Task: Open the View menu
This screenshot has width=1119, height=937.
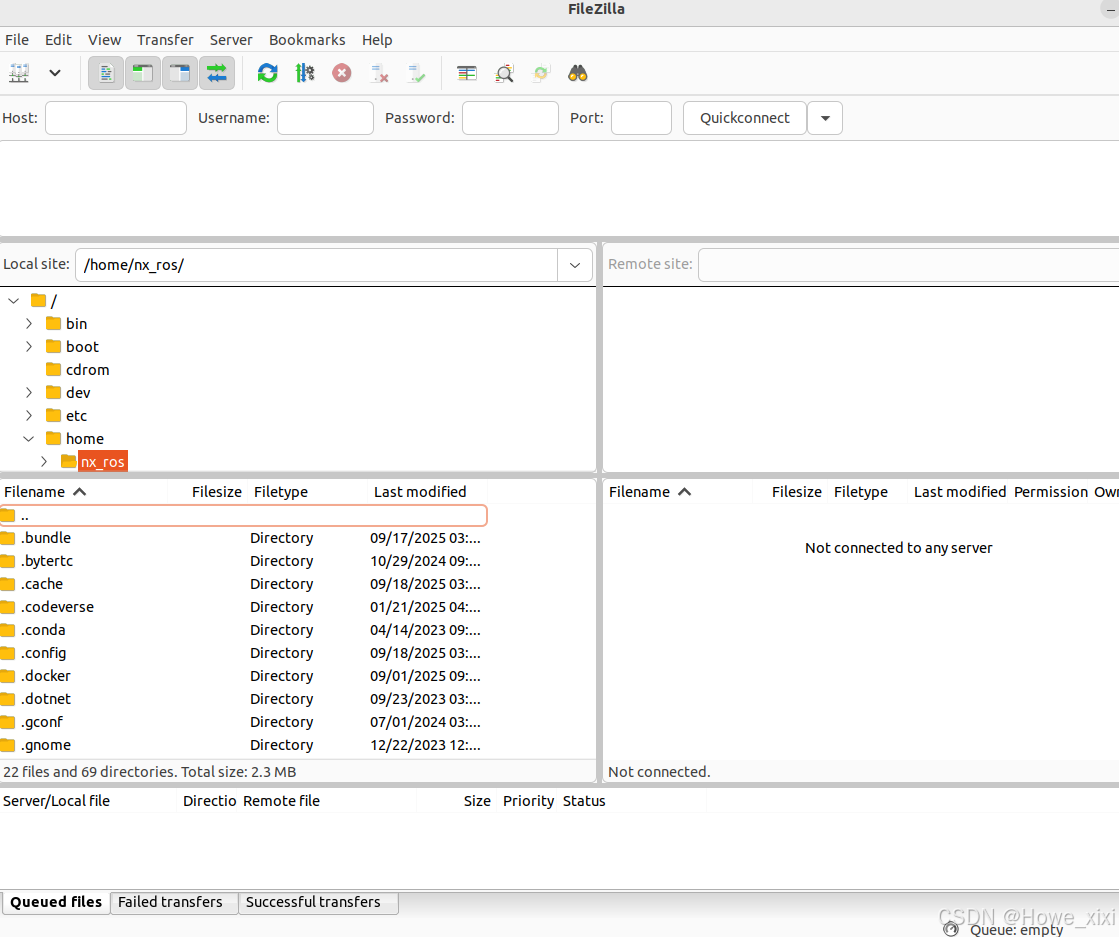Action: 104,40
